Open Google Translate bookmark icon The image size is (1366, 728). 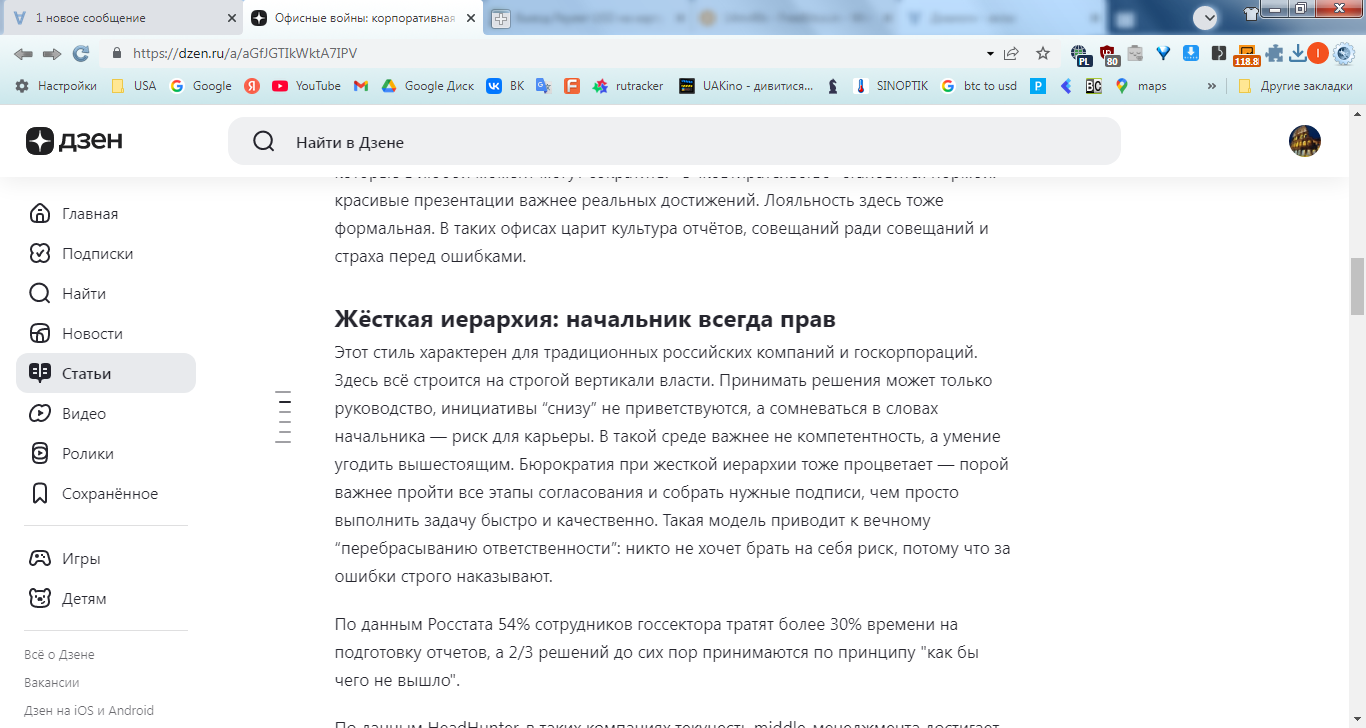[543, 86]
